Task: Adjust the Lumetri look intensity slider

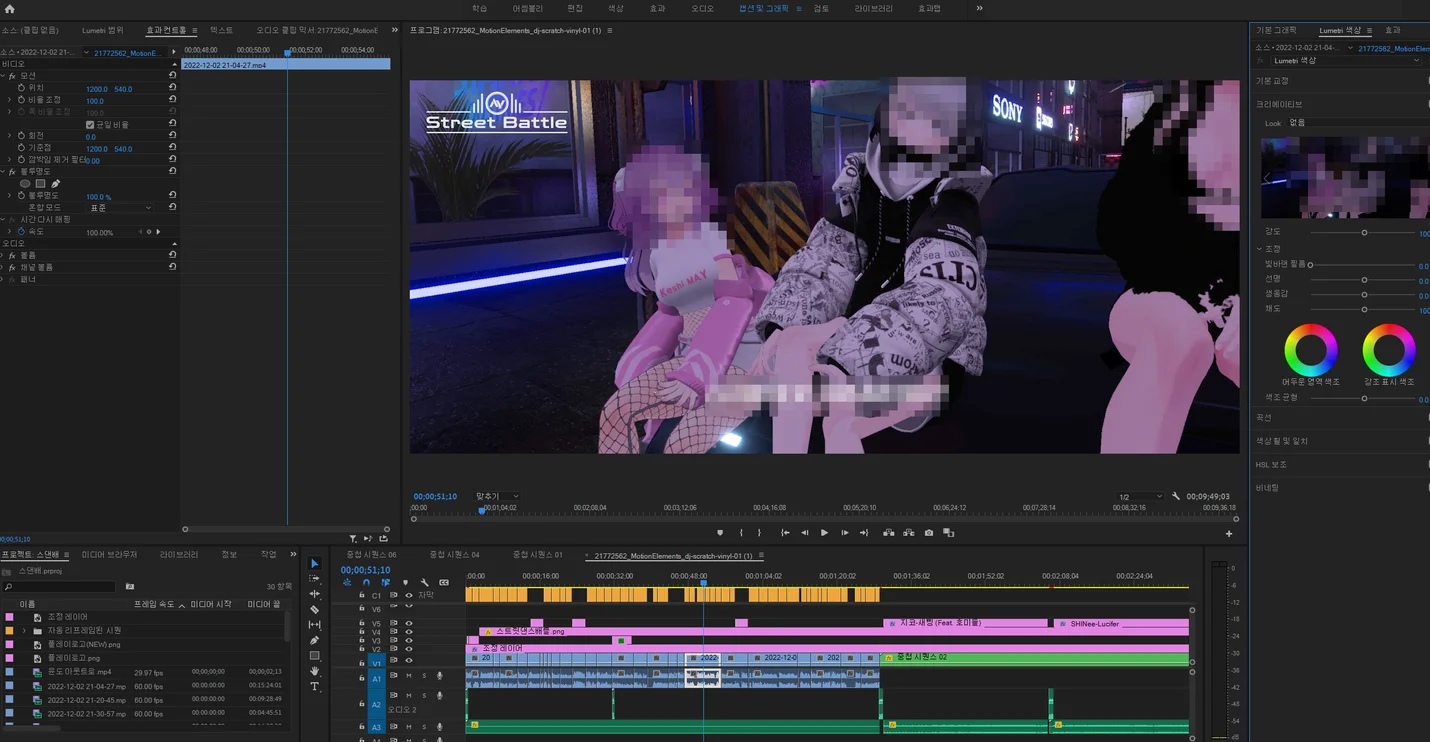Action: pos(1364,232)
